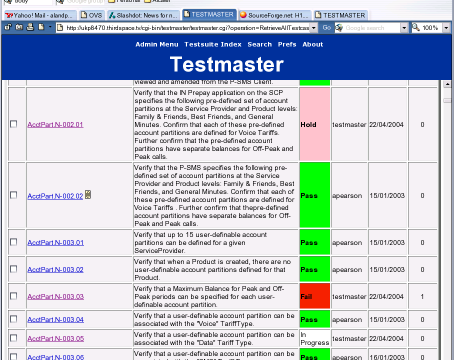Tick the checkbox for AcctPartN-003.01
Screen dimensions: 454x360
tap(14, 242)
